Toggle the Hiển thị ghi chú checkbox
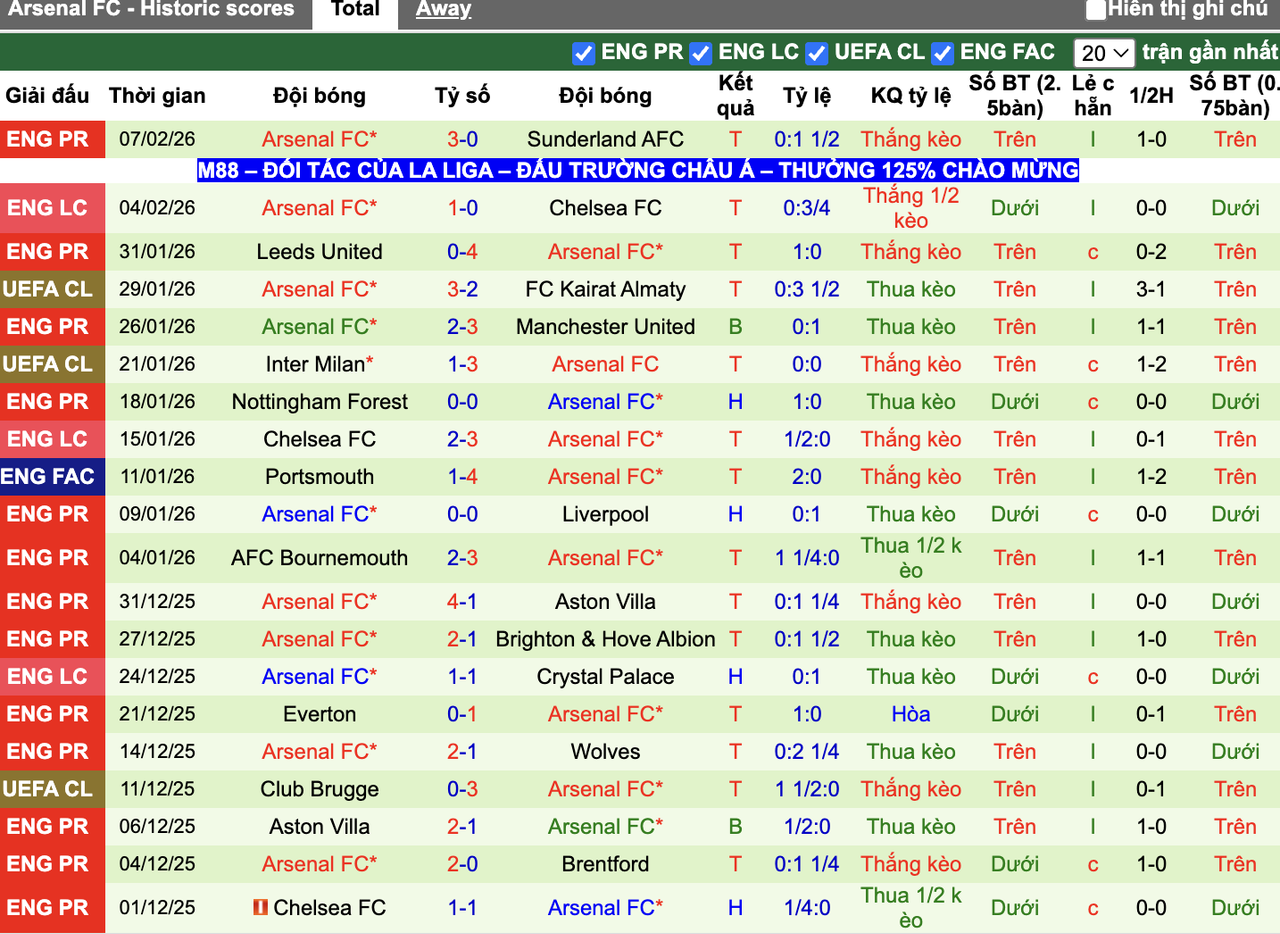 [1096, 10]
